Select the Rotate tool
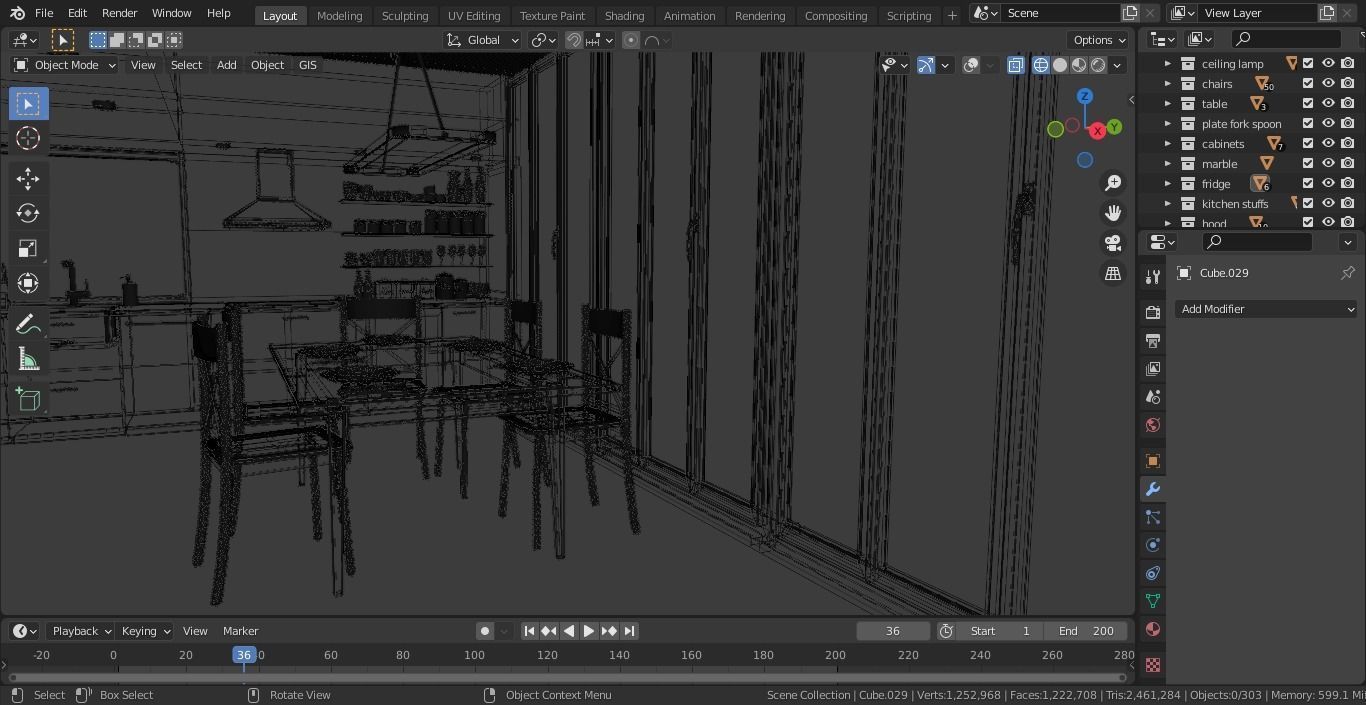Screen dimensions: 1366x705 (x=28, y=213)
